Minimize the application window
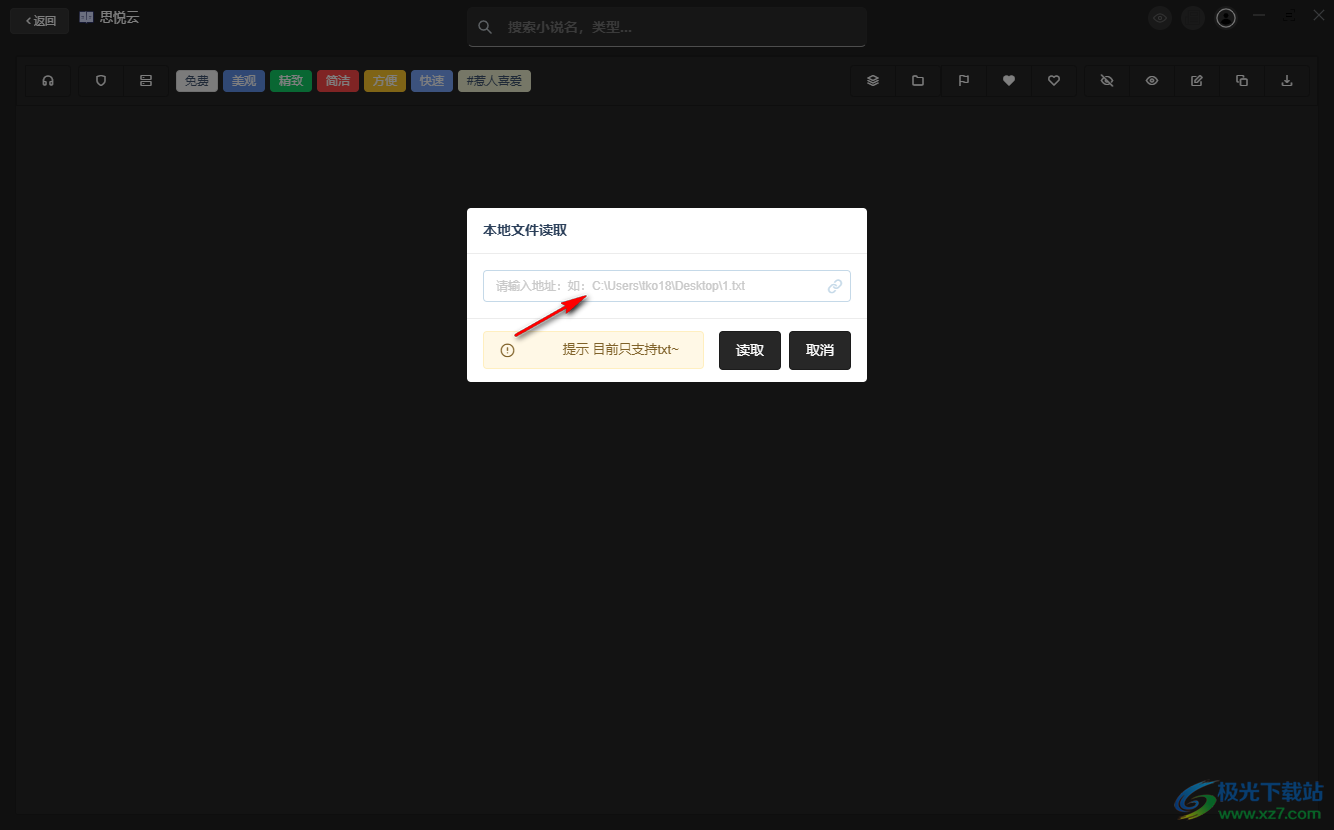This screenshot has width=1334, height=830. [x=1259, y=16]
